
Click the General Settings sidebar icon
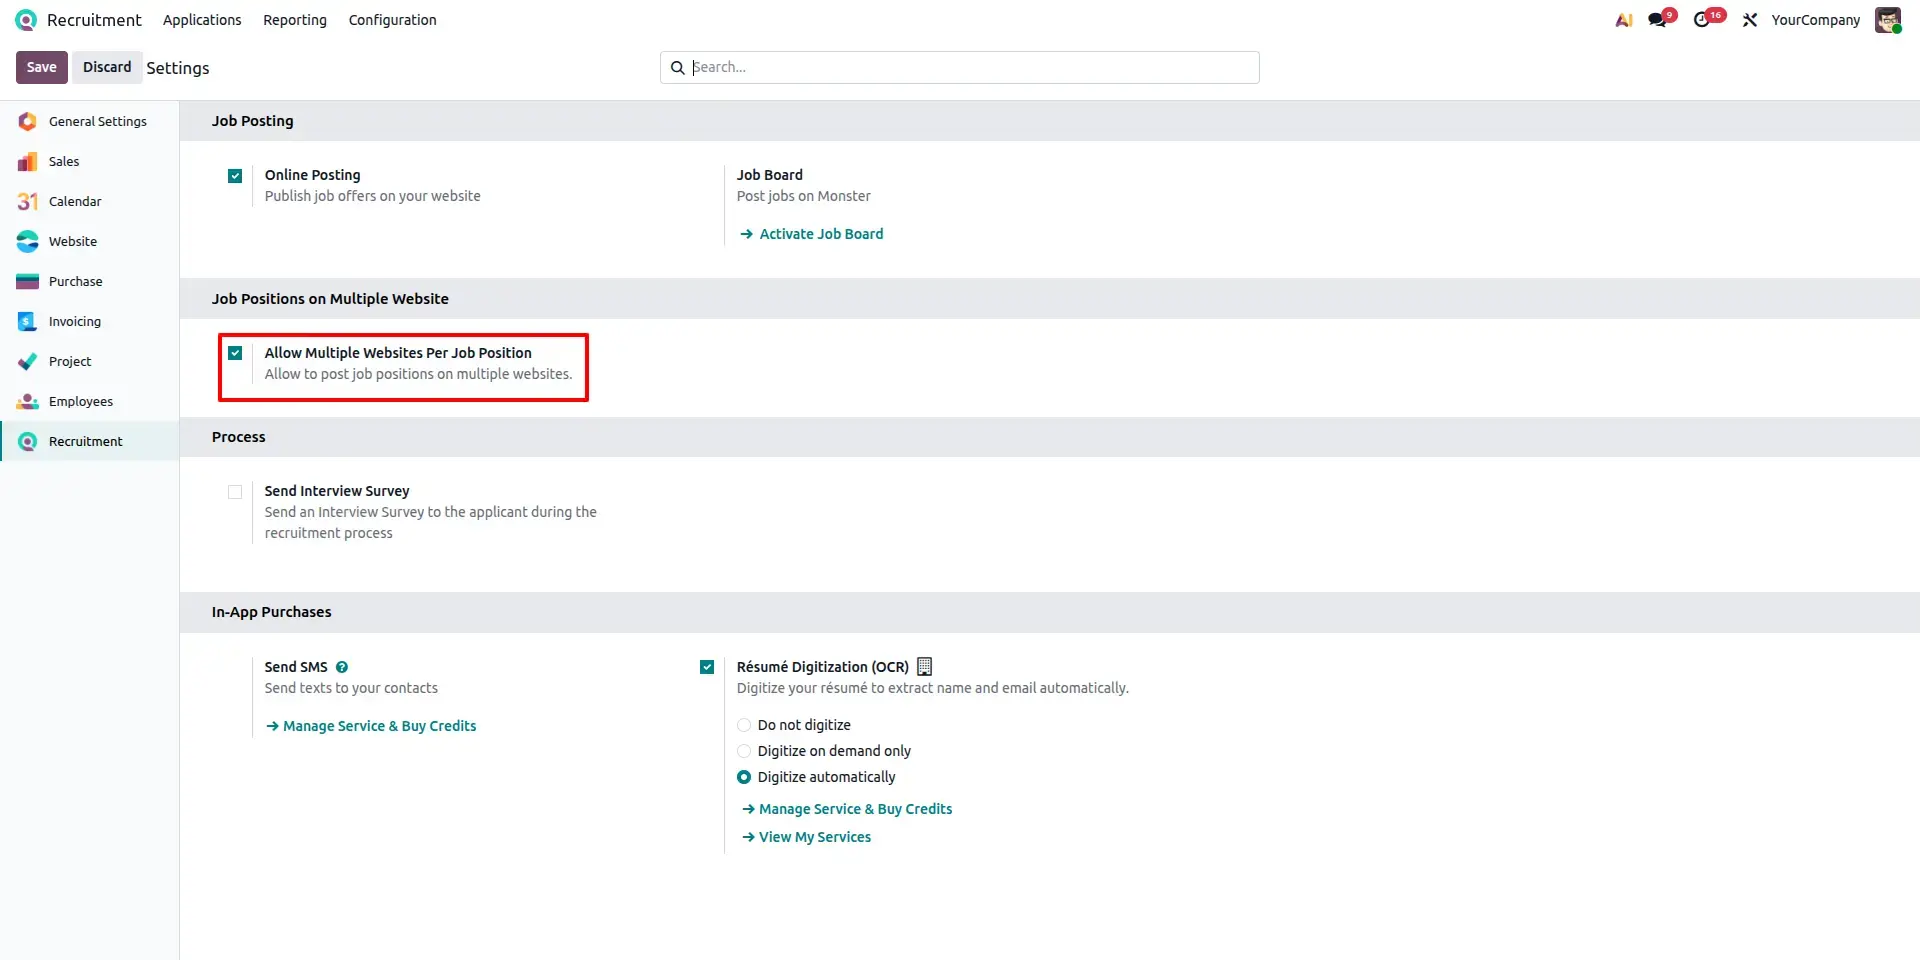(28, 121)
